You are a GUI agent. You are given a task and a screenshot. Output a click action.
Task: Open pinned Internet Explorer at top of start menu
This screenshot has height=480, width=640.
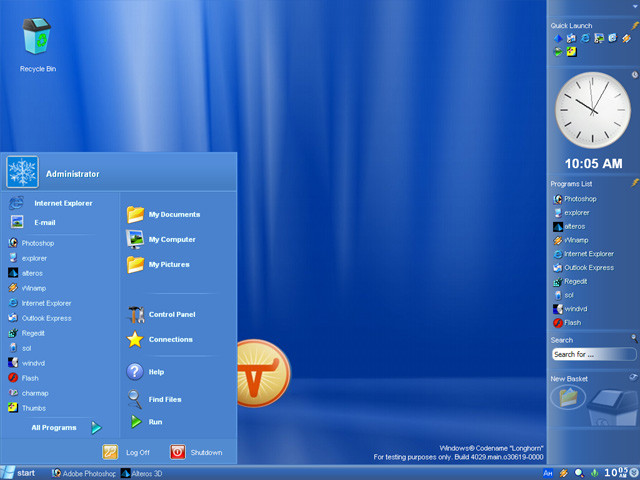click(51, 203)
